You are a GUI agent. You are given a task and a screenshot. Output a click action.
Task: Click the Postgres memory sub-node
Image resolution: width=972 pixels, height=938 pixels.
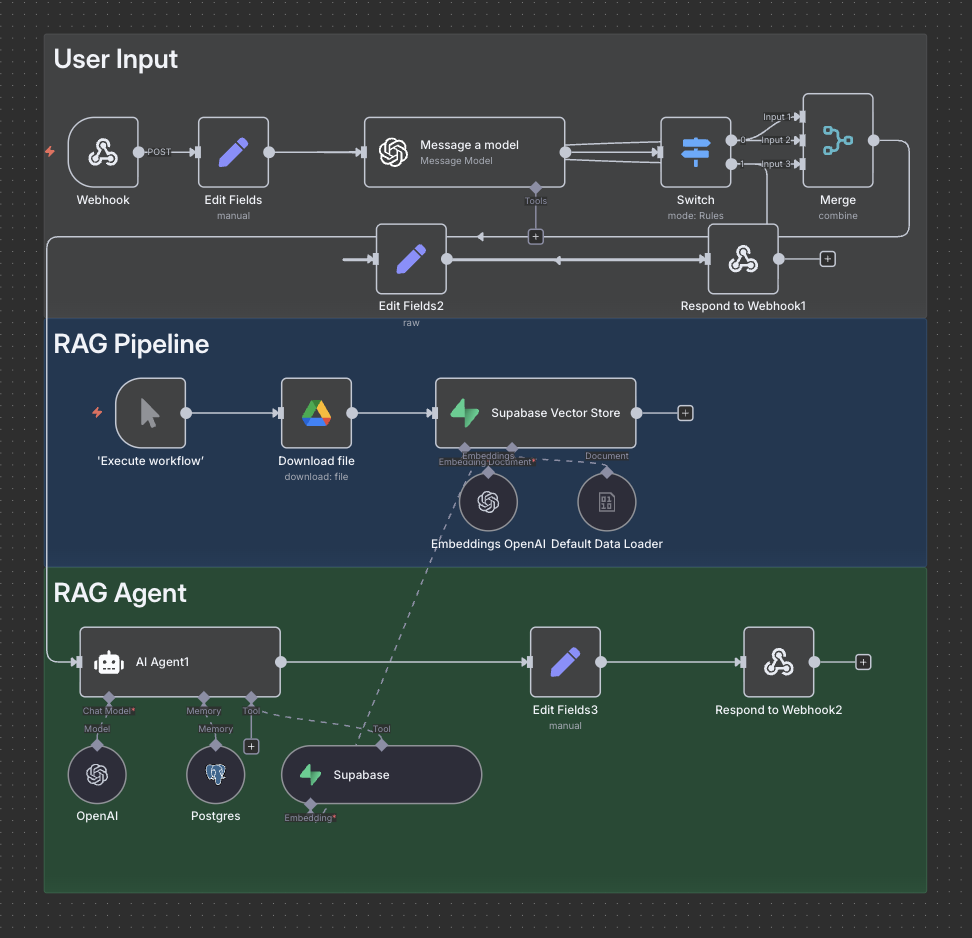point(216,775)
